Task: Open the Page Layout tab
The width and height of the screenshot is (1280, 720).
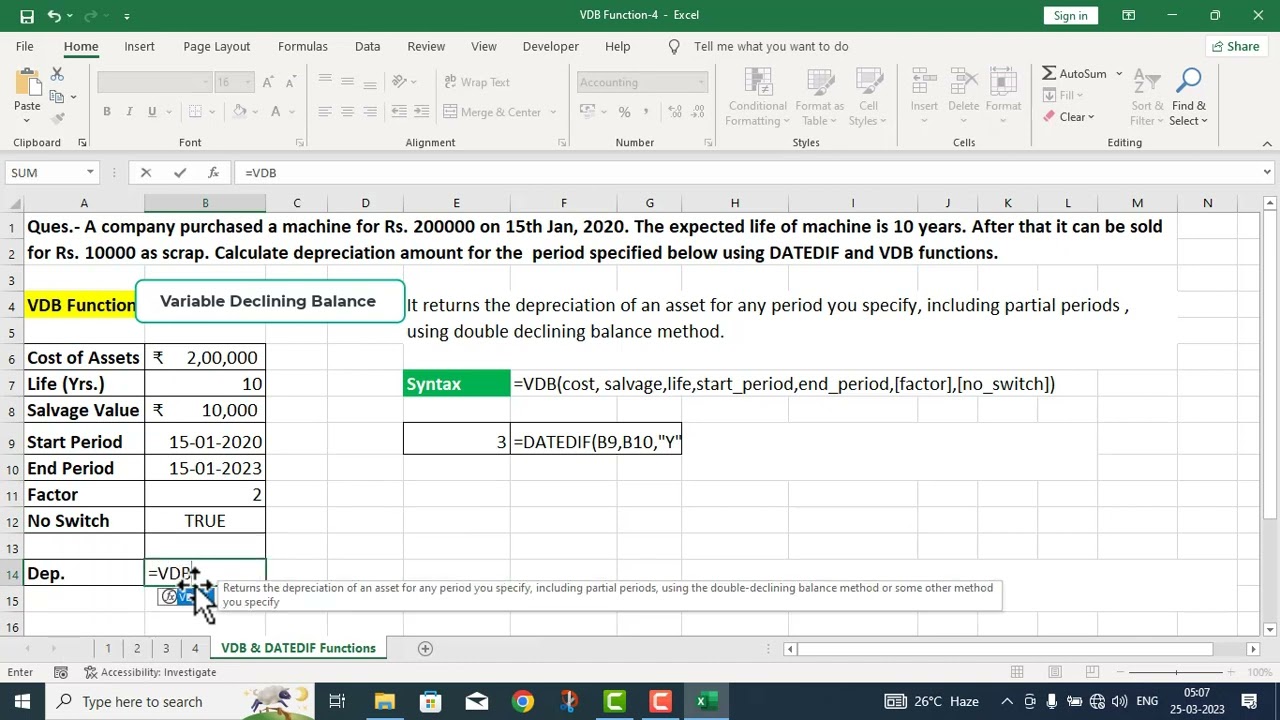Action: pyautogui.click(x=217, y=46)
